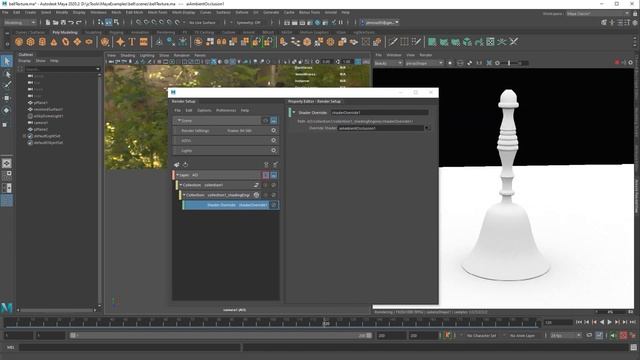Toggle visibility checkbox of defaultObjectSet
Image resolution: width=640 pixels, height=360 pixels.
pyautogui.click(x=30, y=143)
